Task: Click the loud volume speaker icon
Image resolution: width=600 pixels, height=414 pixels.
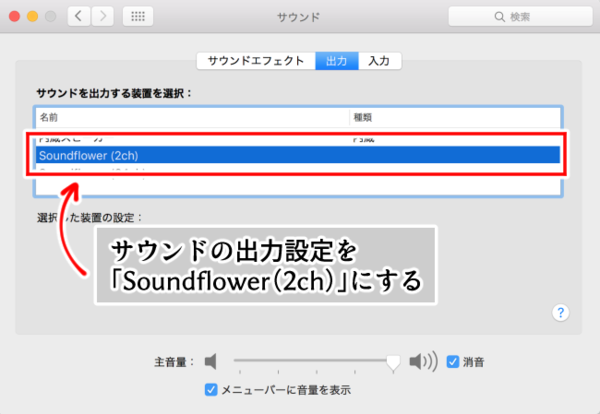Action: 423,361
